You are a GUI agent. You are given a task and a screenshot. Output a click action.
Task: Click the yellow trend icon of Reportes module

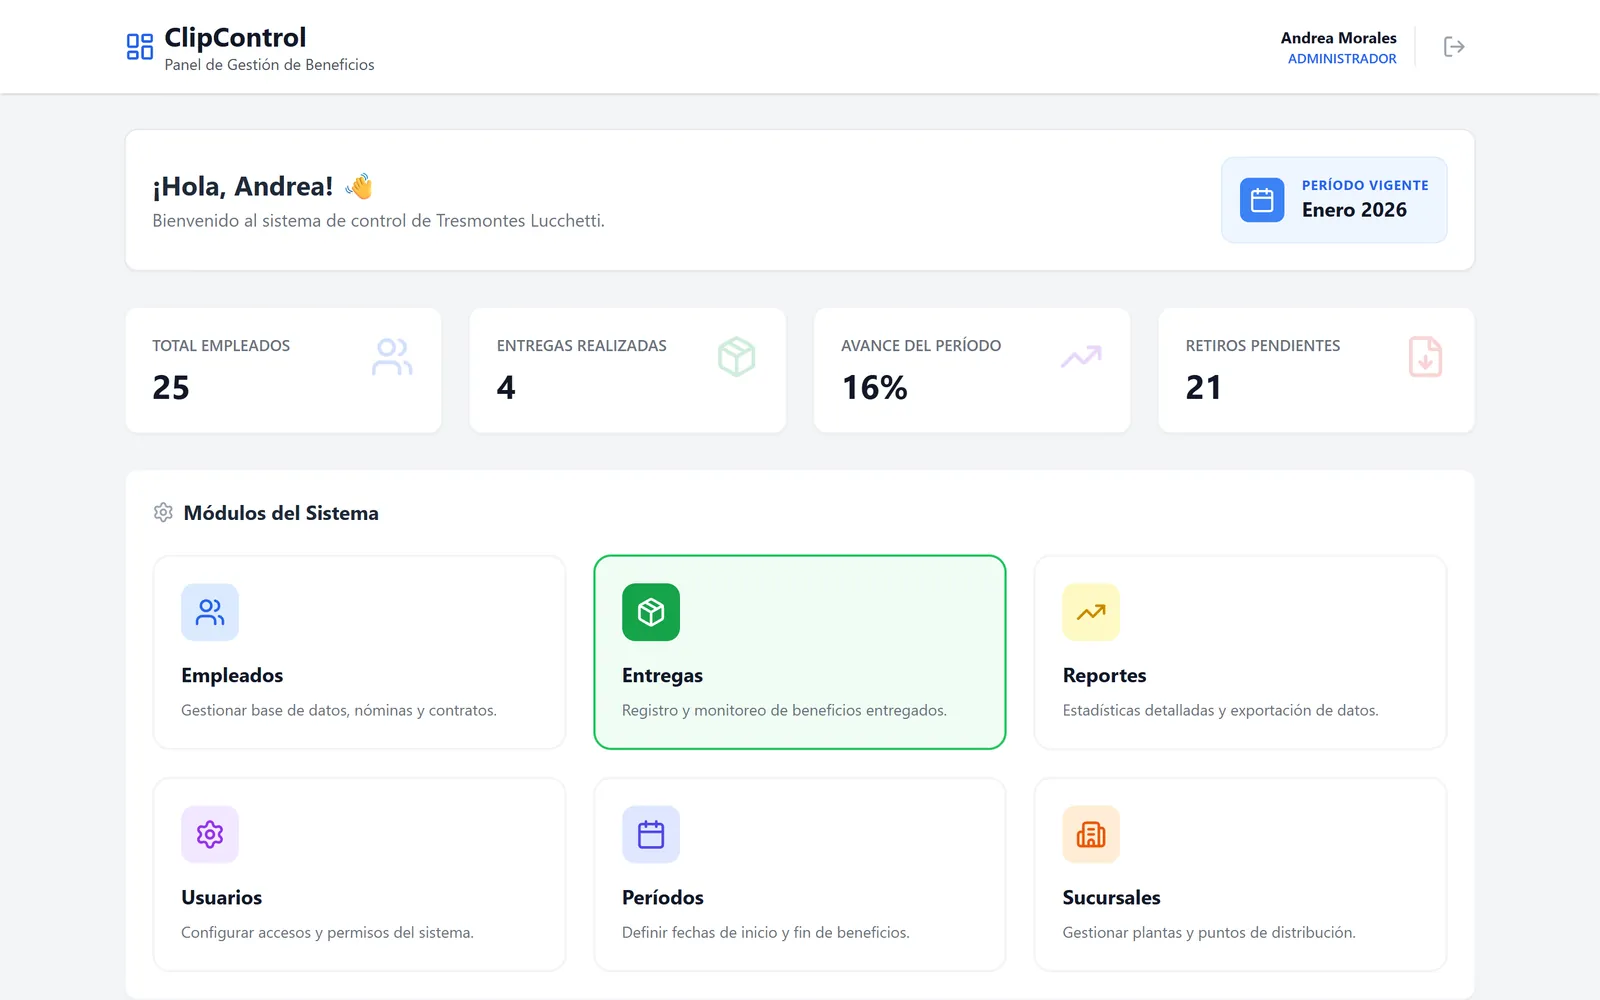point(1091,612)
